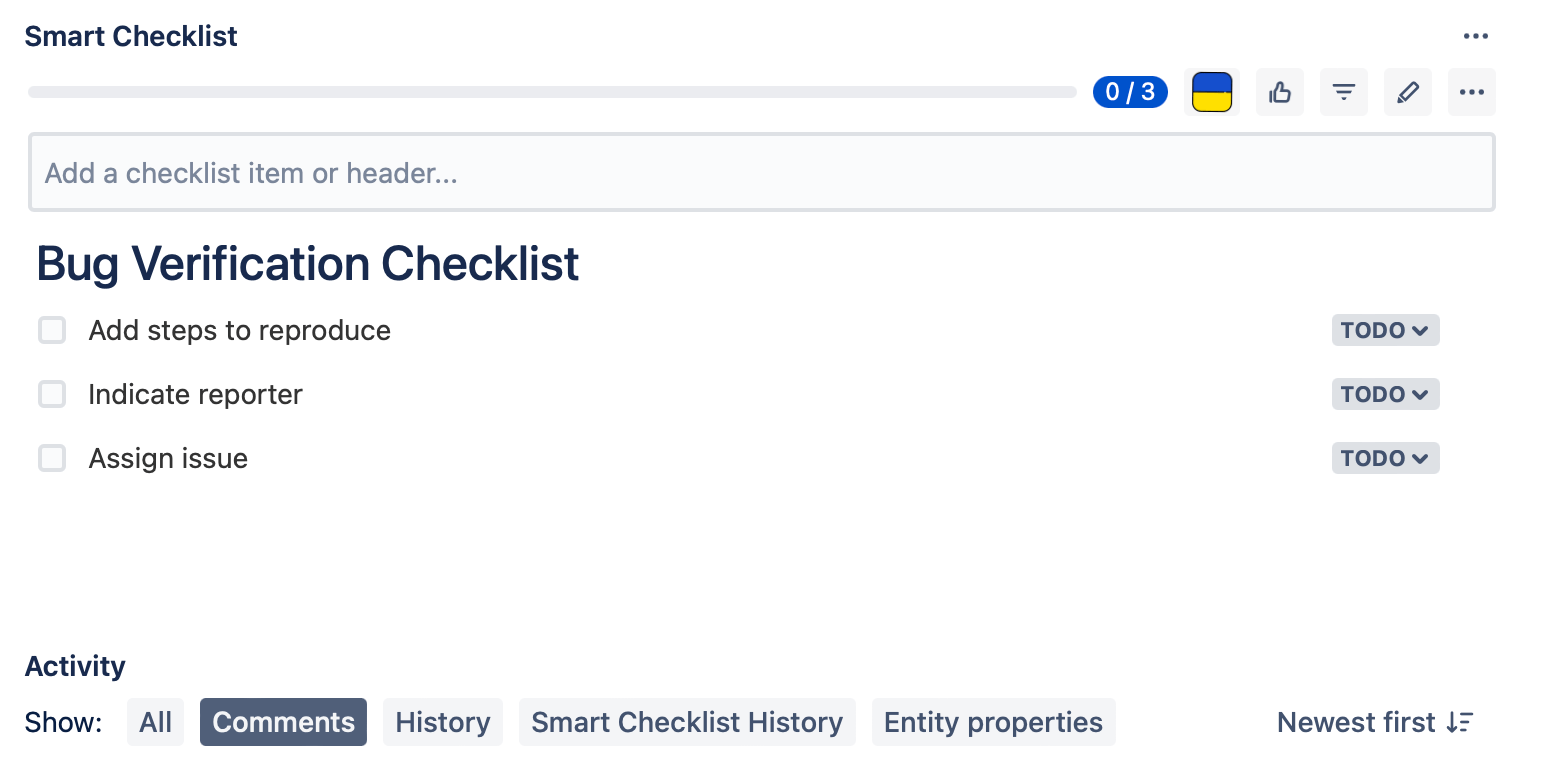This screenshot has width=1548, height=764.
Task: Select the Smart Checklist History tab
Action: pos(687,722)
